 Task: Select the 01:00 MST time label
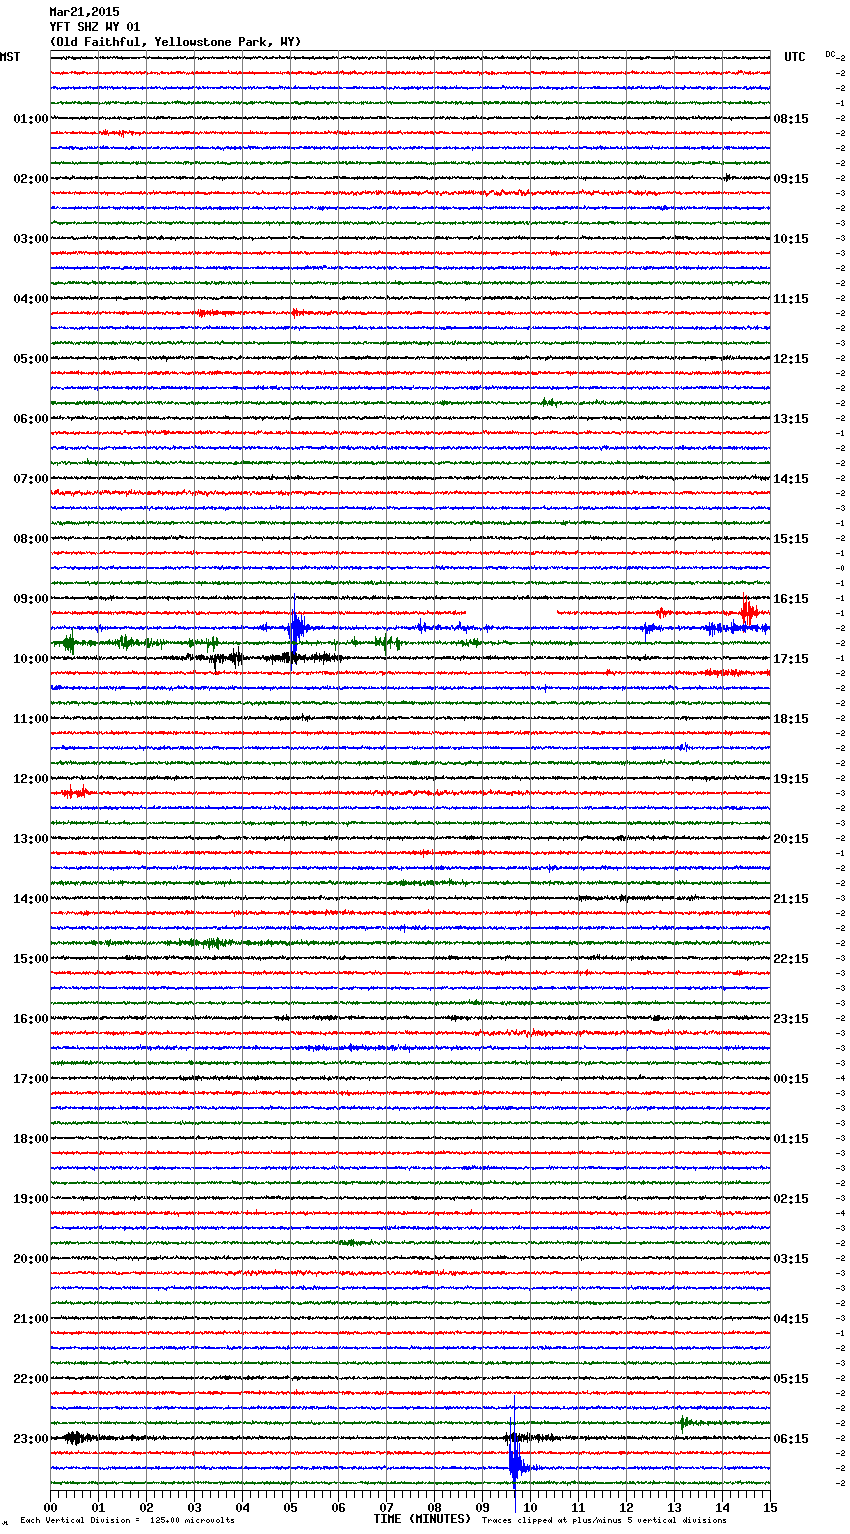(31, 119)
